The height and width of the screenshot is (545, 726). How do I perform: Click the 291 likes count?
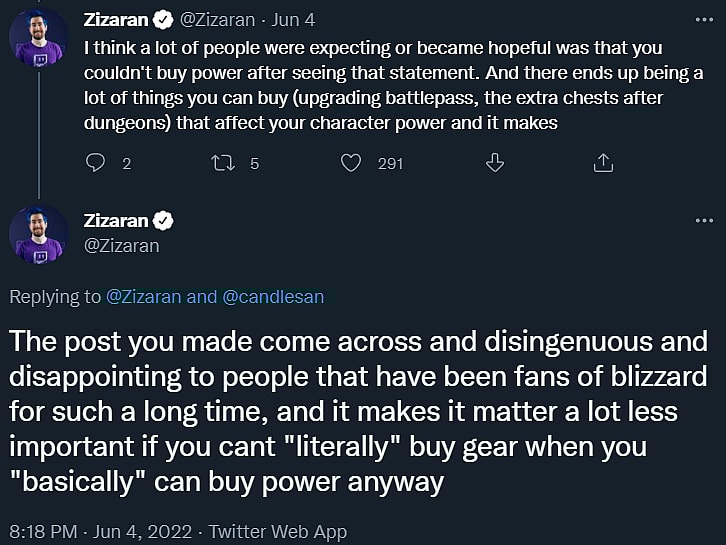point(390,163)
